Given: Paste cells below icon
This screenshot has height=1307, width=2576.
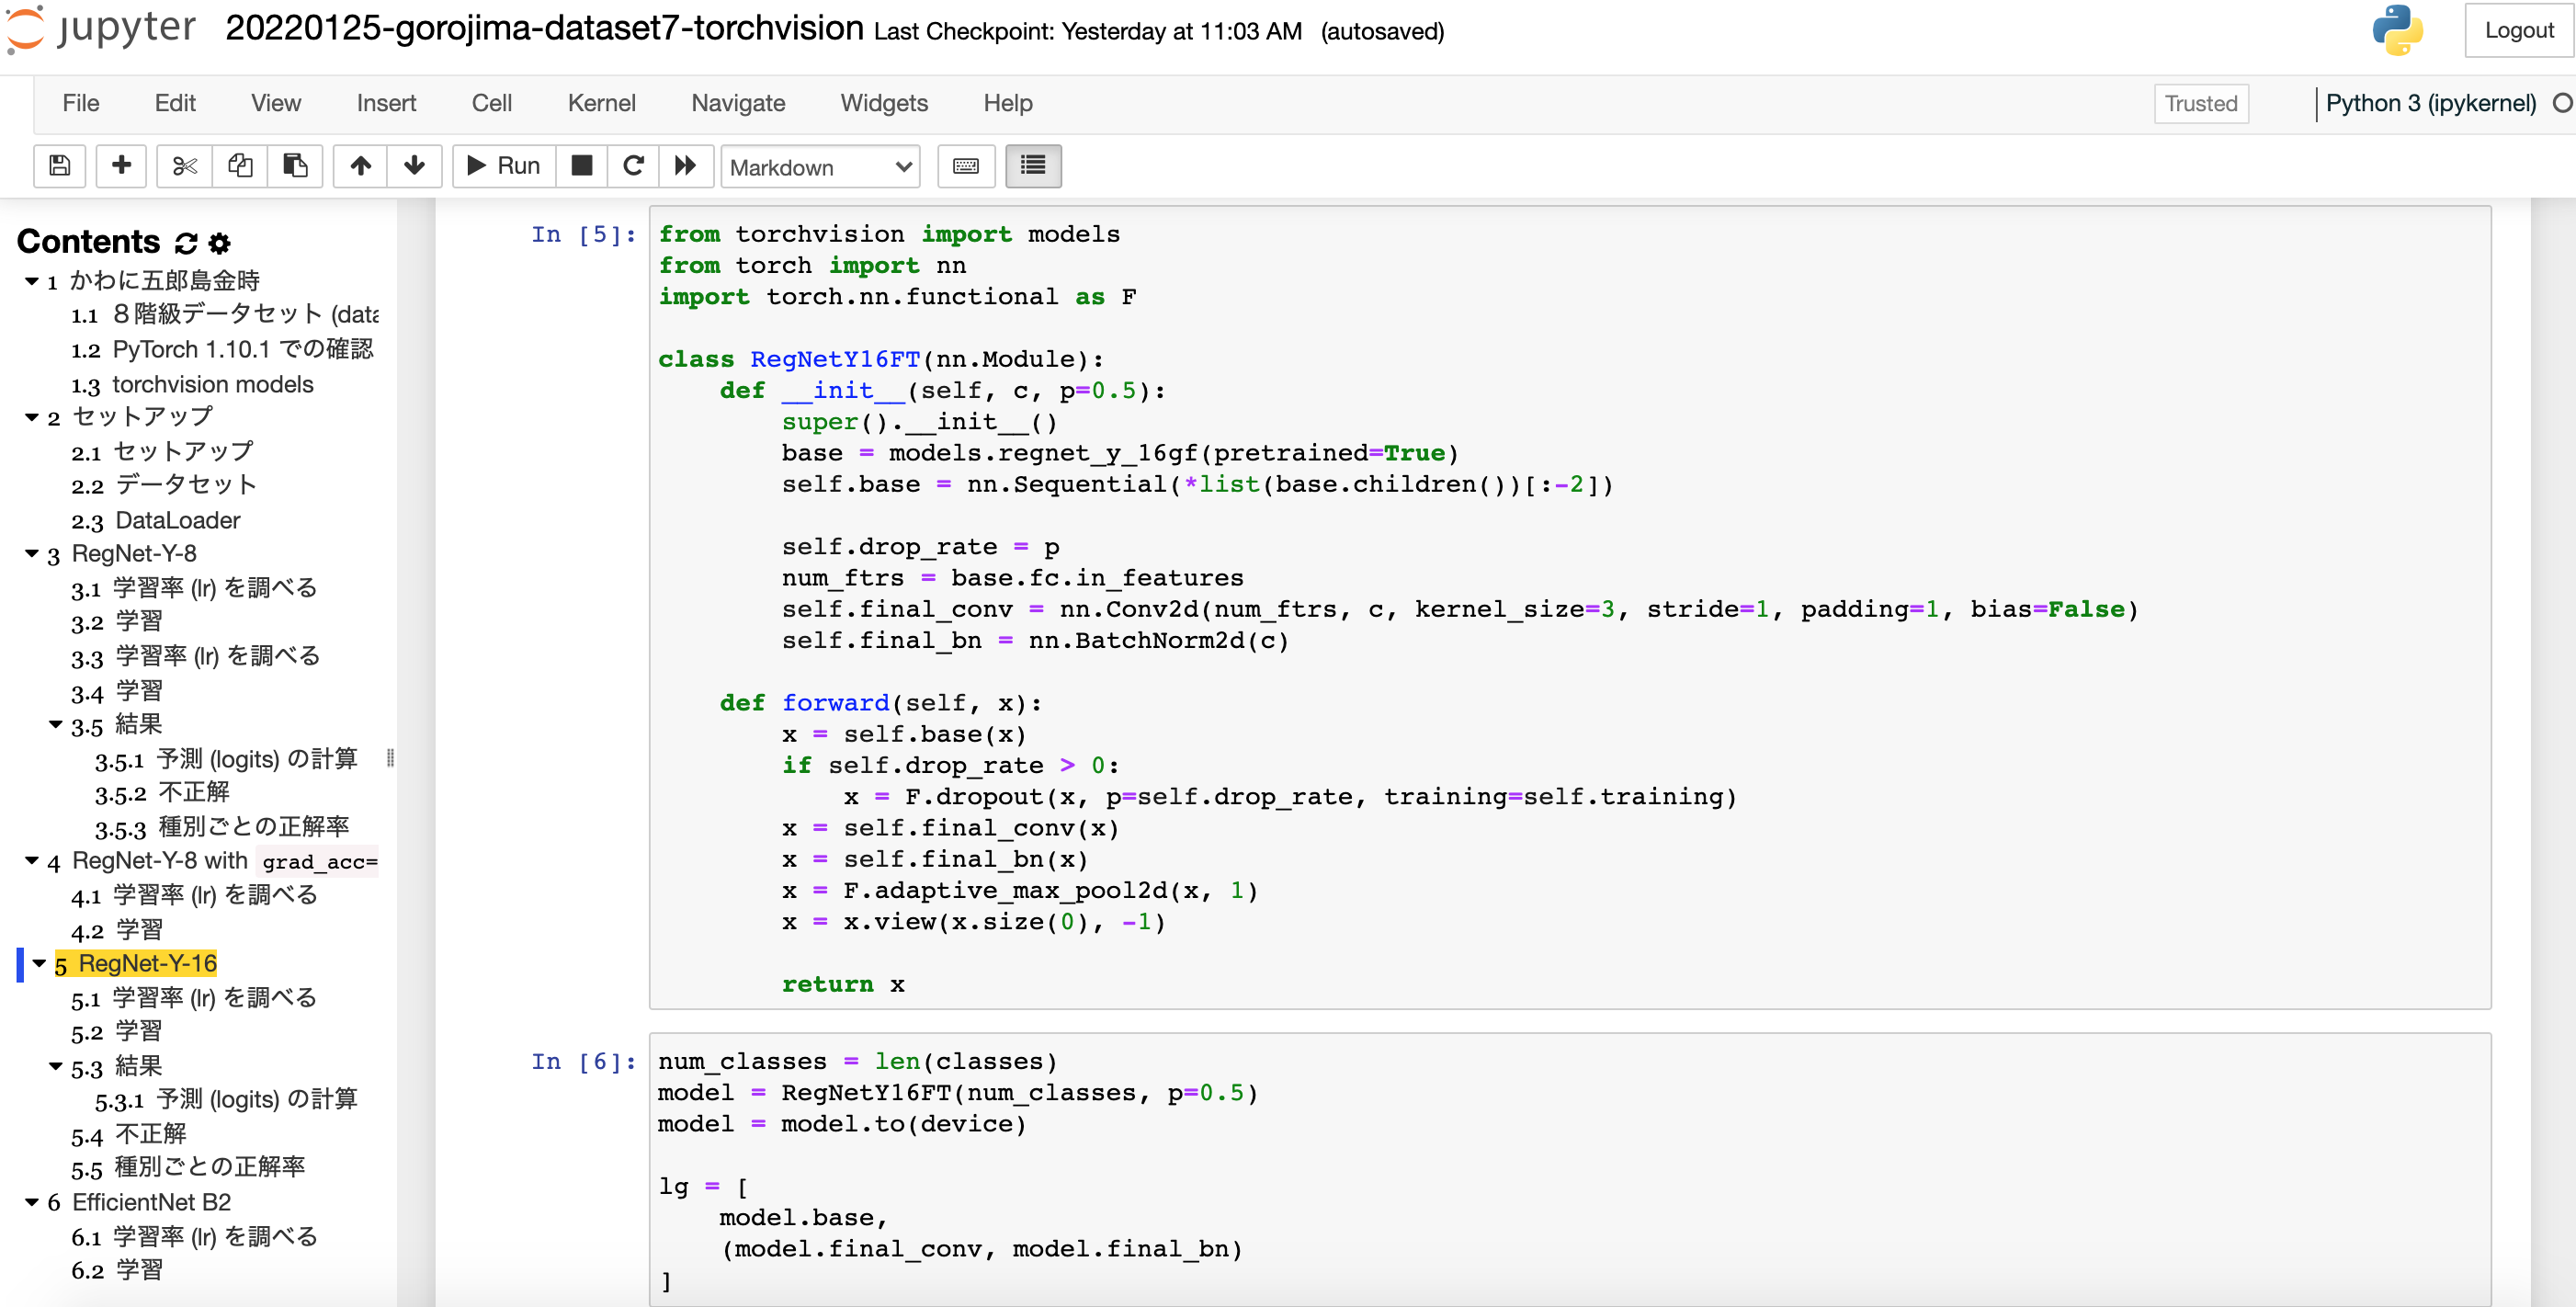Looking at the screenshot, I should click(x=295, y=166).
